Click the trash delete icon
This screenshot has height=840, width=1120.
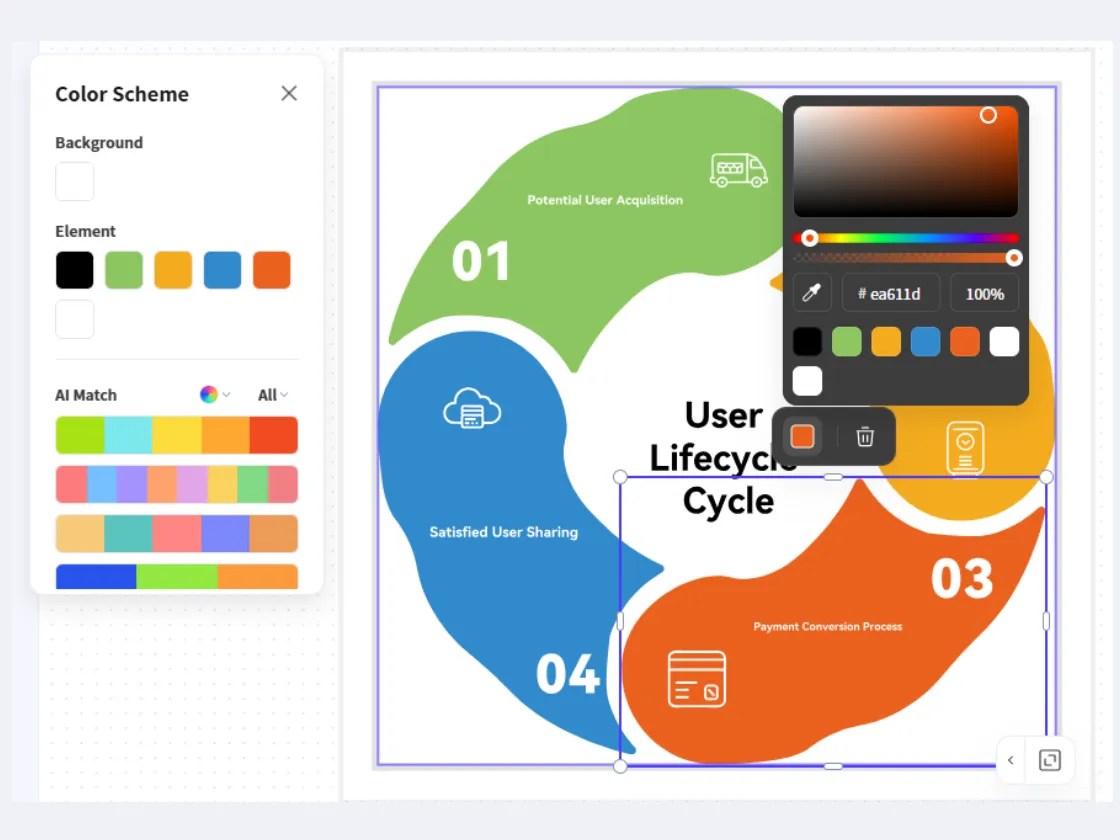865,437
